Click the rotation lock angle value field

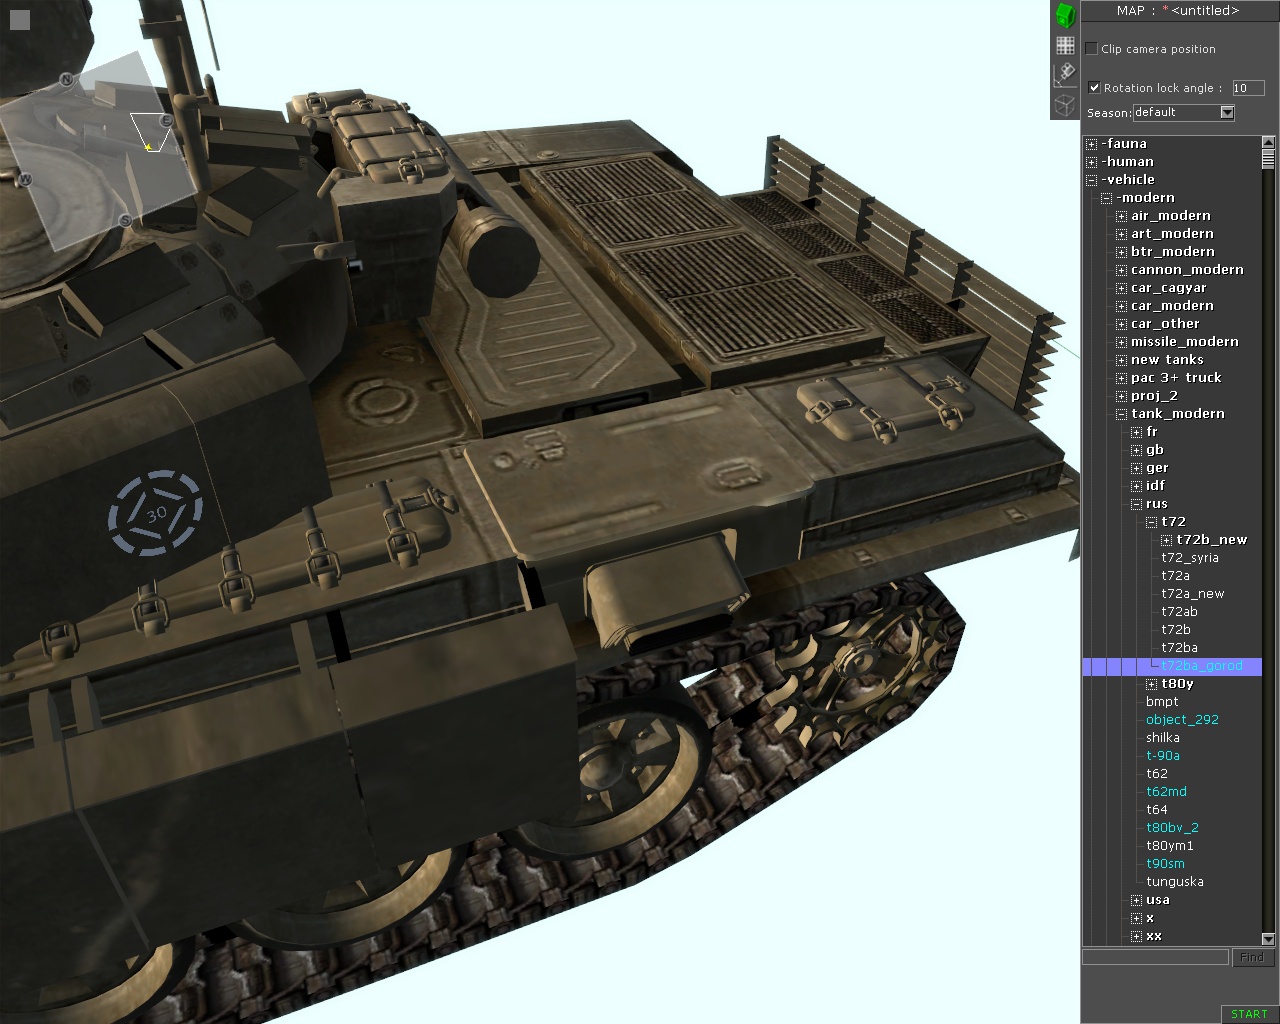pyautogui.click(x=1248, y=88)
